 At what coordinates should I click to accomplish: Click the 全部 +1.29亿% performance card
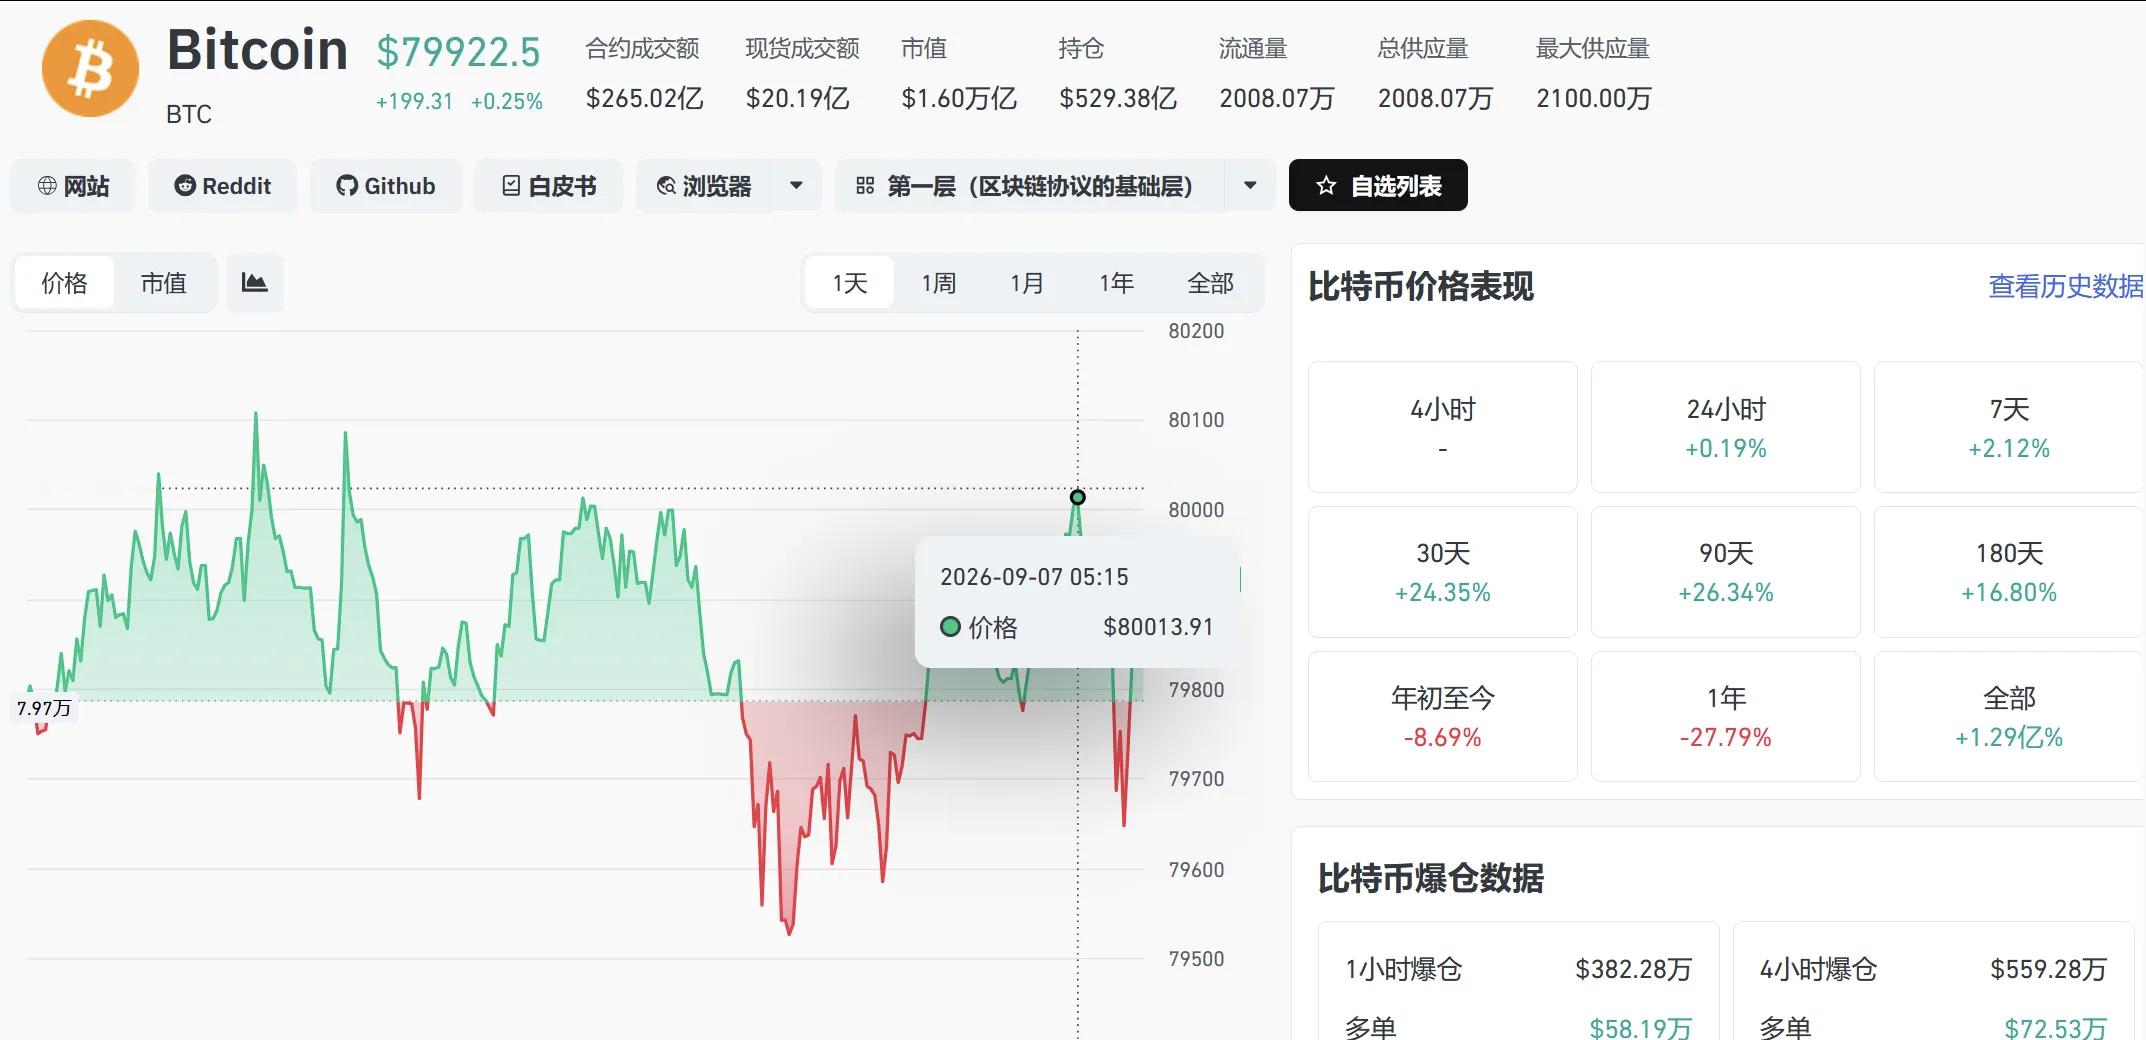(x=2009, y=716)
